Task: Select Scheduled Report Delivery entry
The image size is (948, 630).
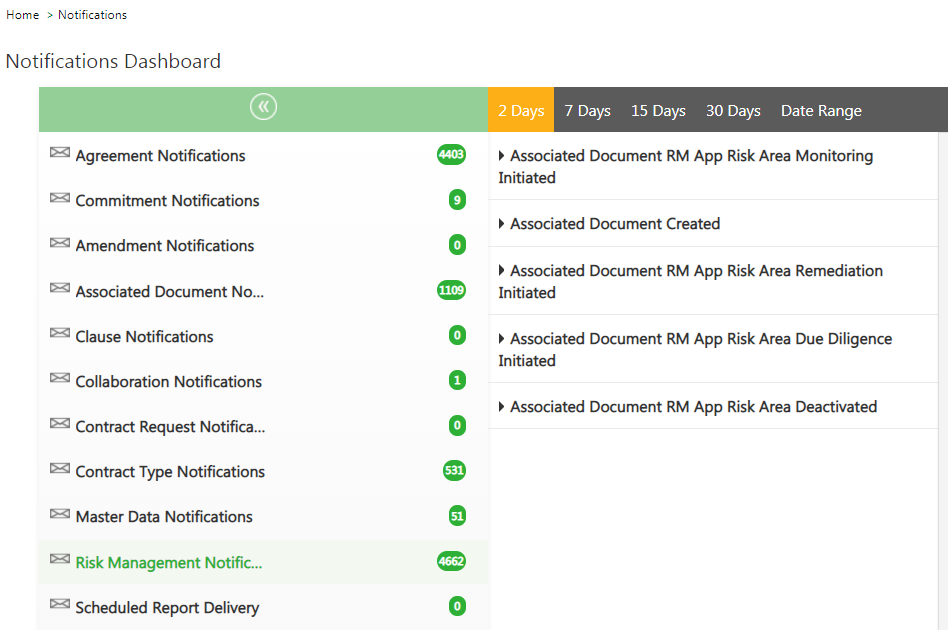Action: coord(167,608)
